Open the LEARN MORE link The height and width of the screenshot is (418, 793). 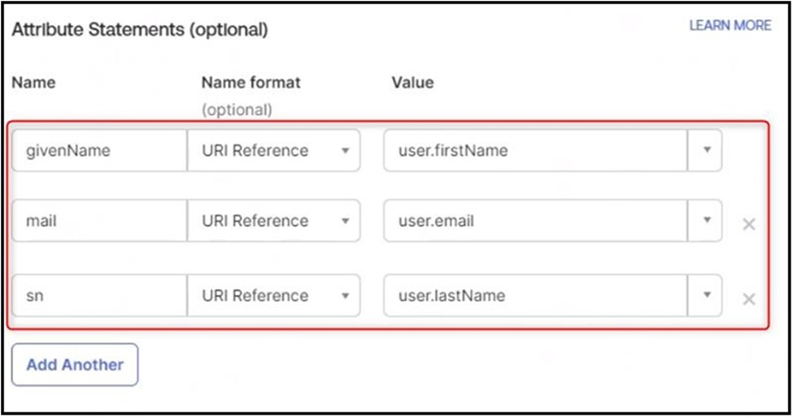[x=730, y=25]
